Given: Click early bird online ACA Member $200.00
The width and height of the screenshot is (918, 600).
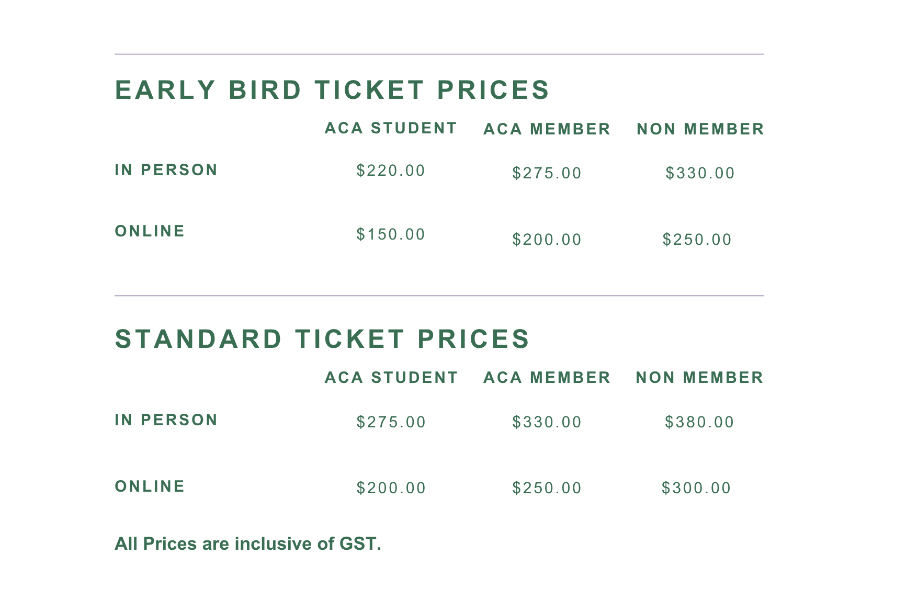Looking at the screenshot, I should [547, 240].
